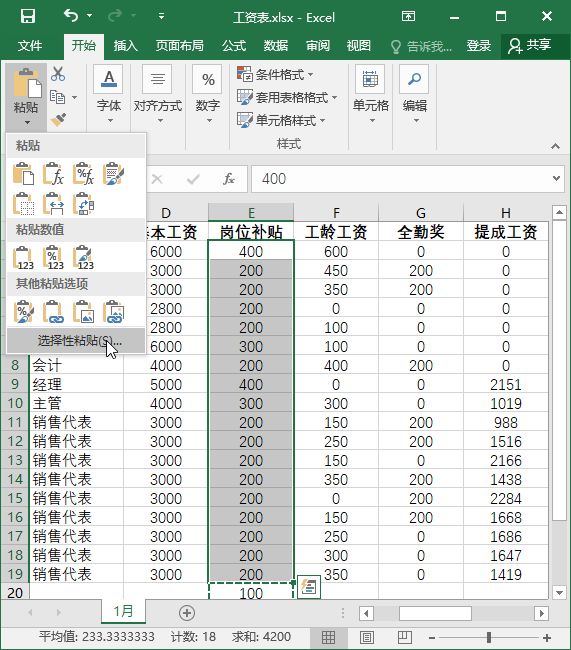The width and height of the screenshot is (571, 650).
Task: Switch to the 页面布局 tab
Action: point(180,45)
